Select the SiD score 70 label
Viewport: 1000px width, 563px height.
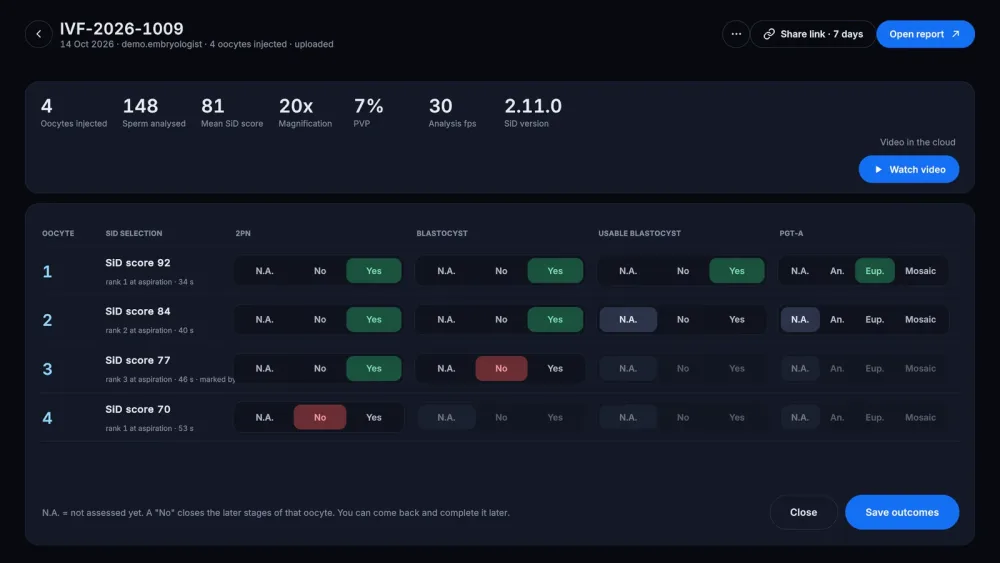tap(138, 409)
